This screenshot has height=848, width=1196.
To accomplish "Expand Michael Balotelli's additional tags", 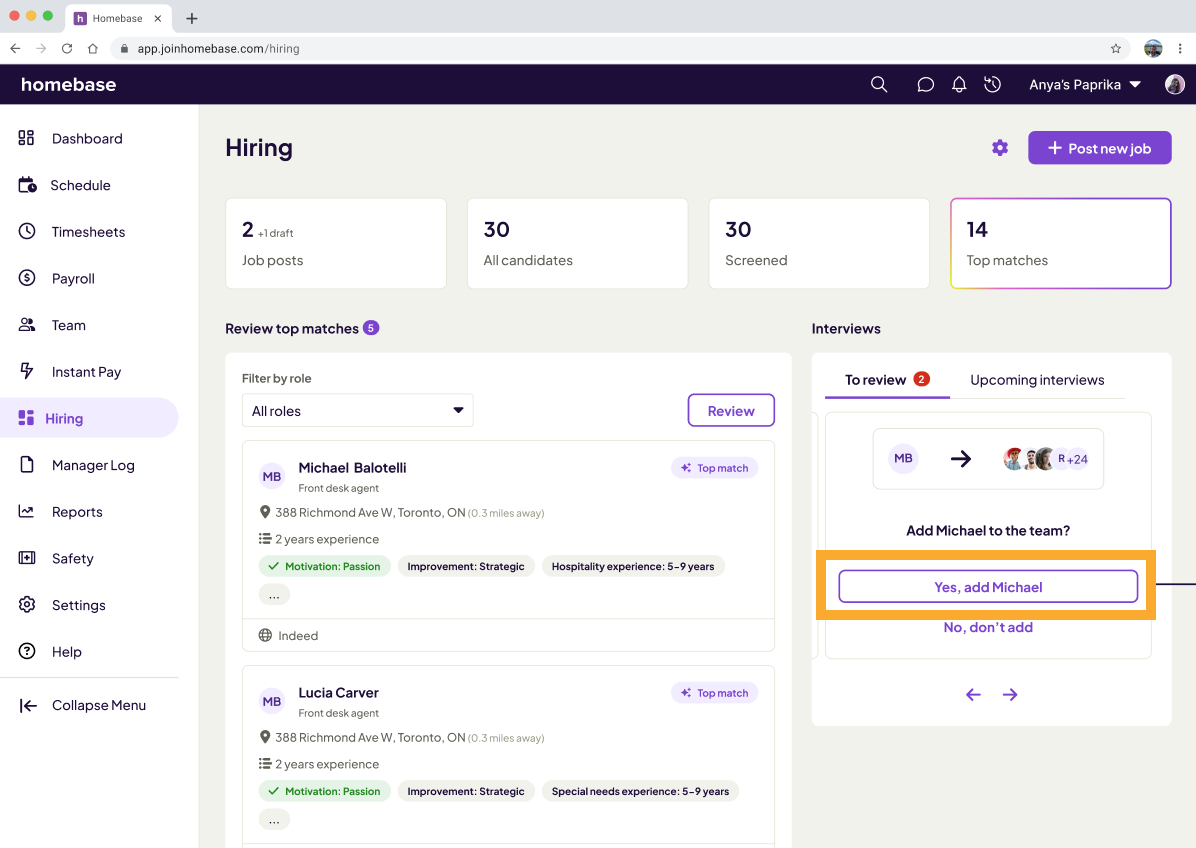I will [273, 594].
